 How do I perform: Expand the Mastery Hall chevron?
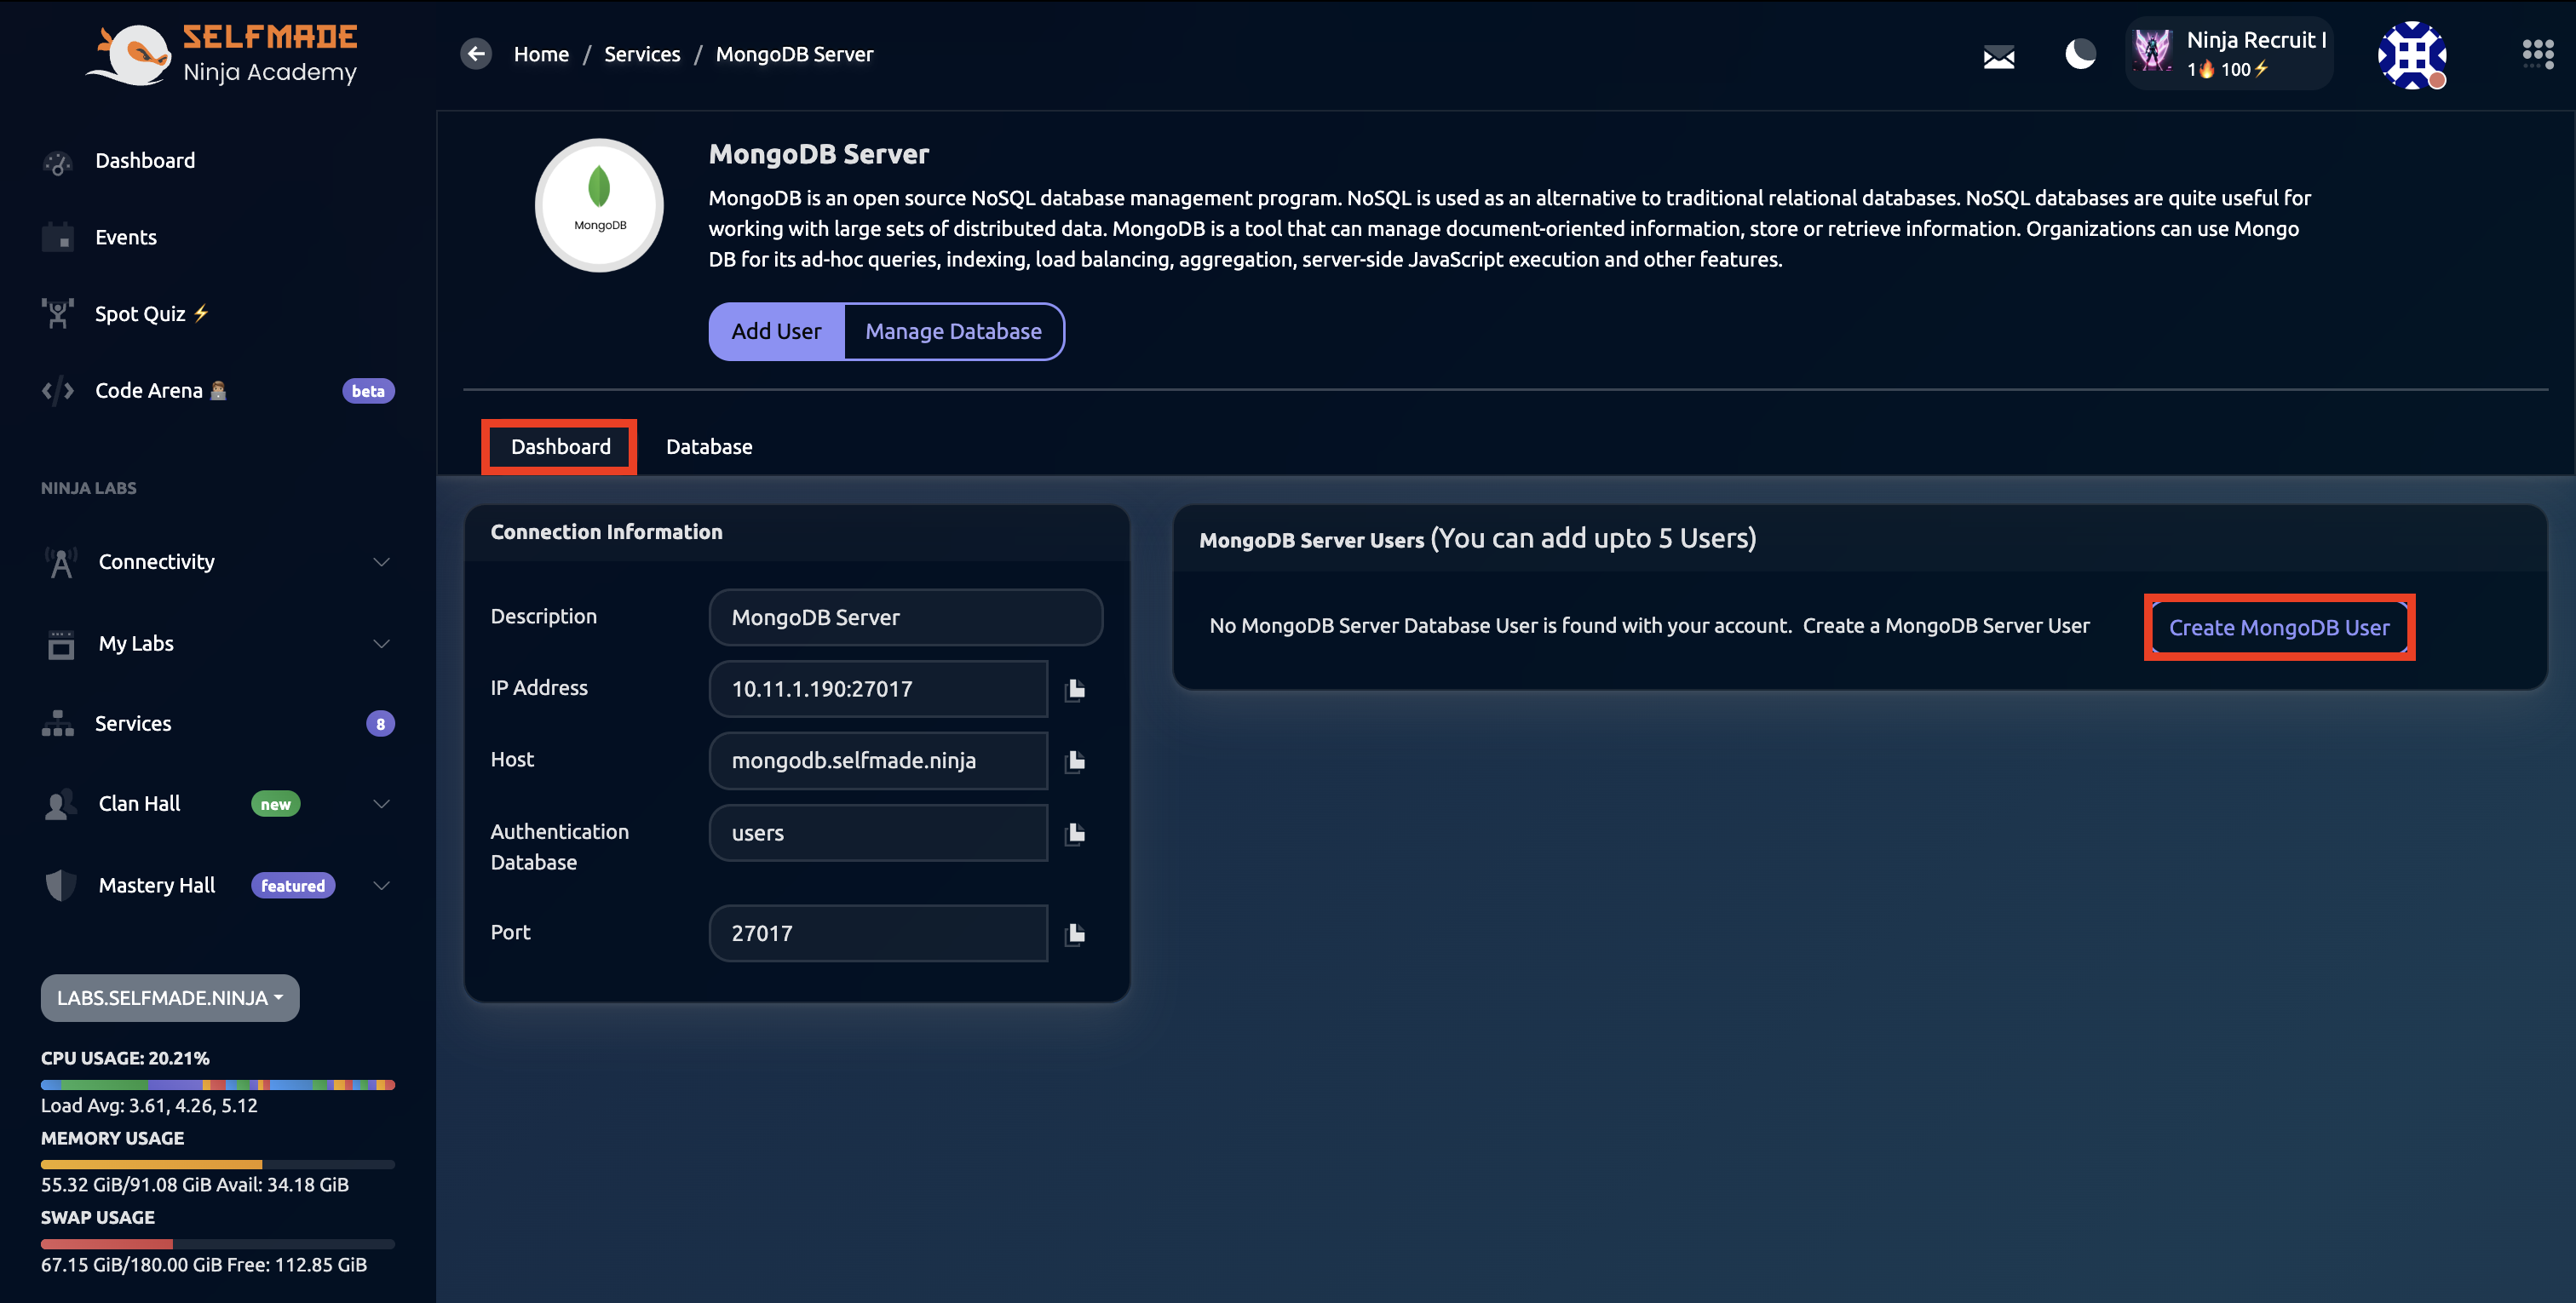click(x=381, y=886)
